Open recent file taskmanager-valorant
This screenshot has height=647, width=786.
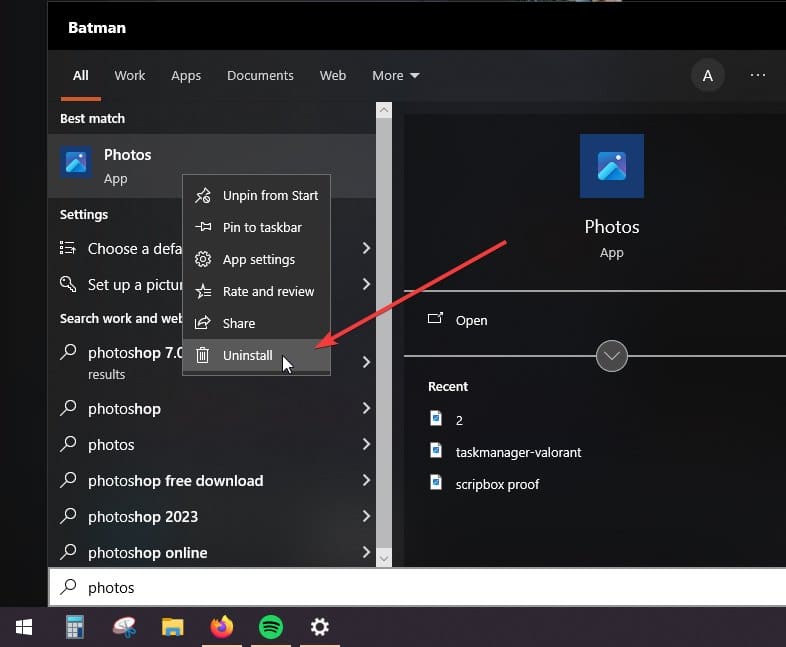(x=518, y=453)
